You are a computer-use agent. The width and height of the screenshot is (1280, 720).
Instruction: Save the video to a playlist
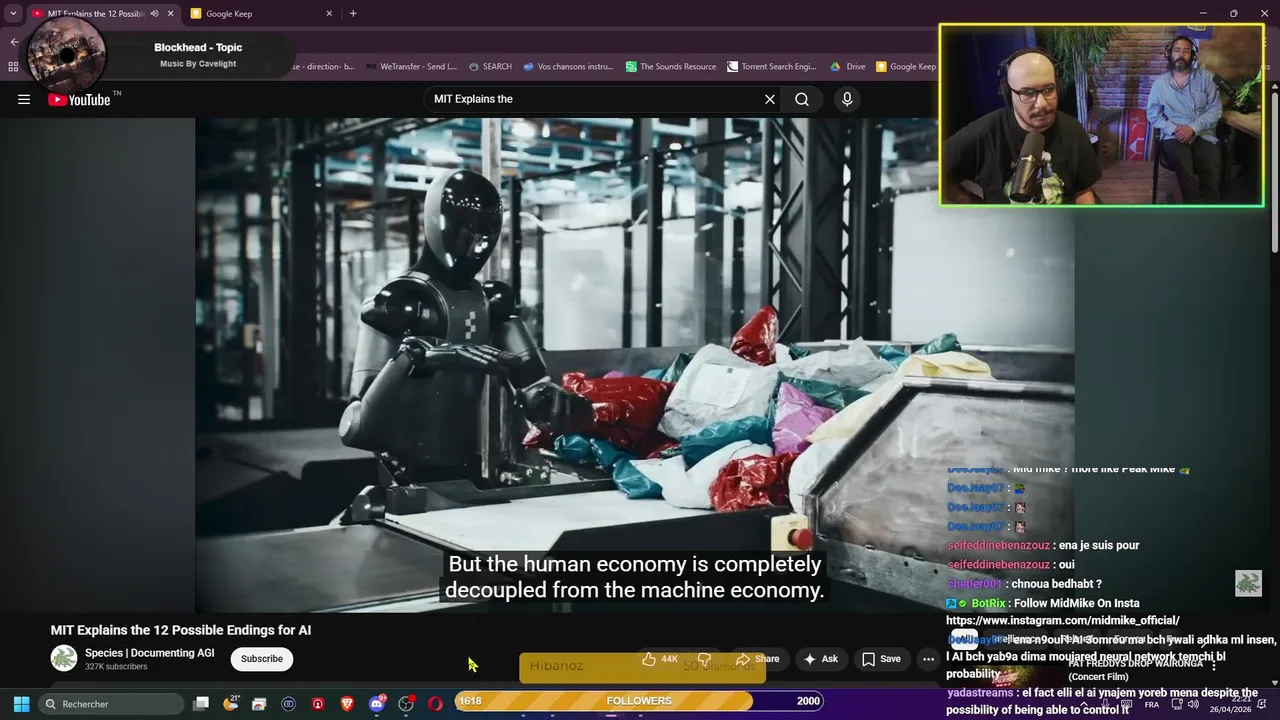coord(881,659)
